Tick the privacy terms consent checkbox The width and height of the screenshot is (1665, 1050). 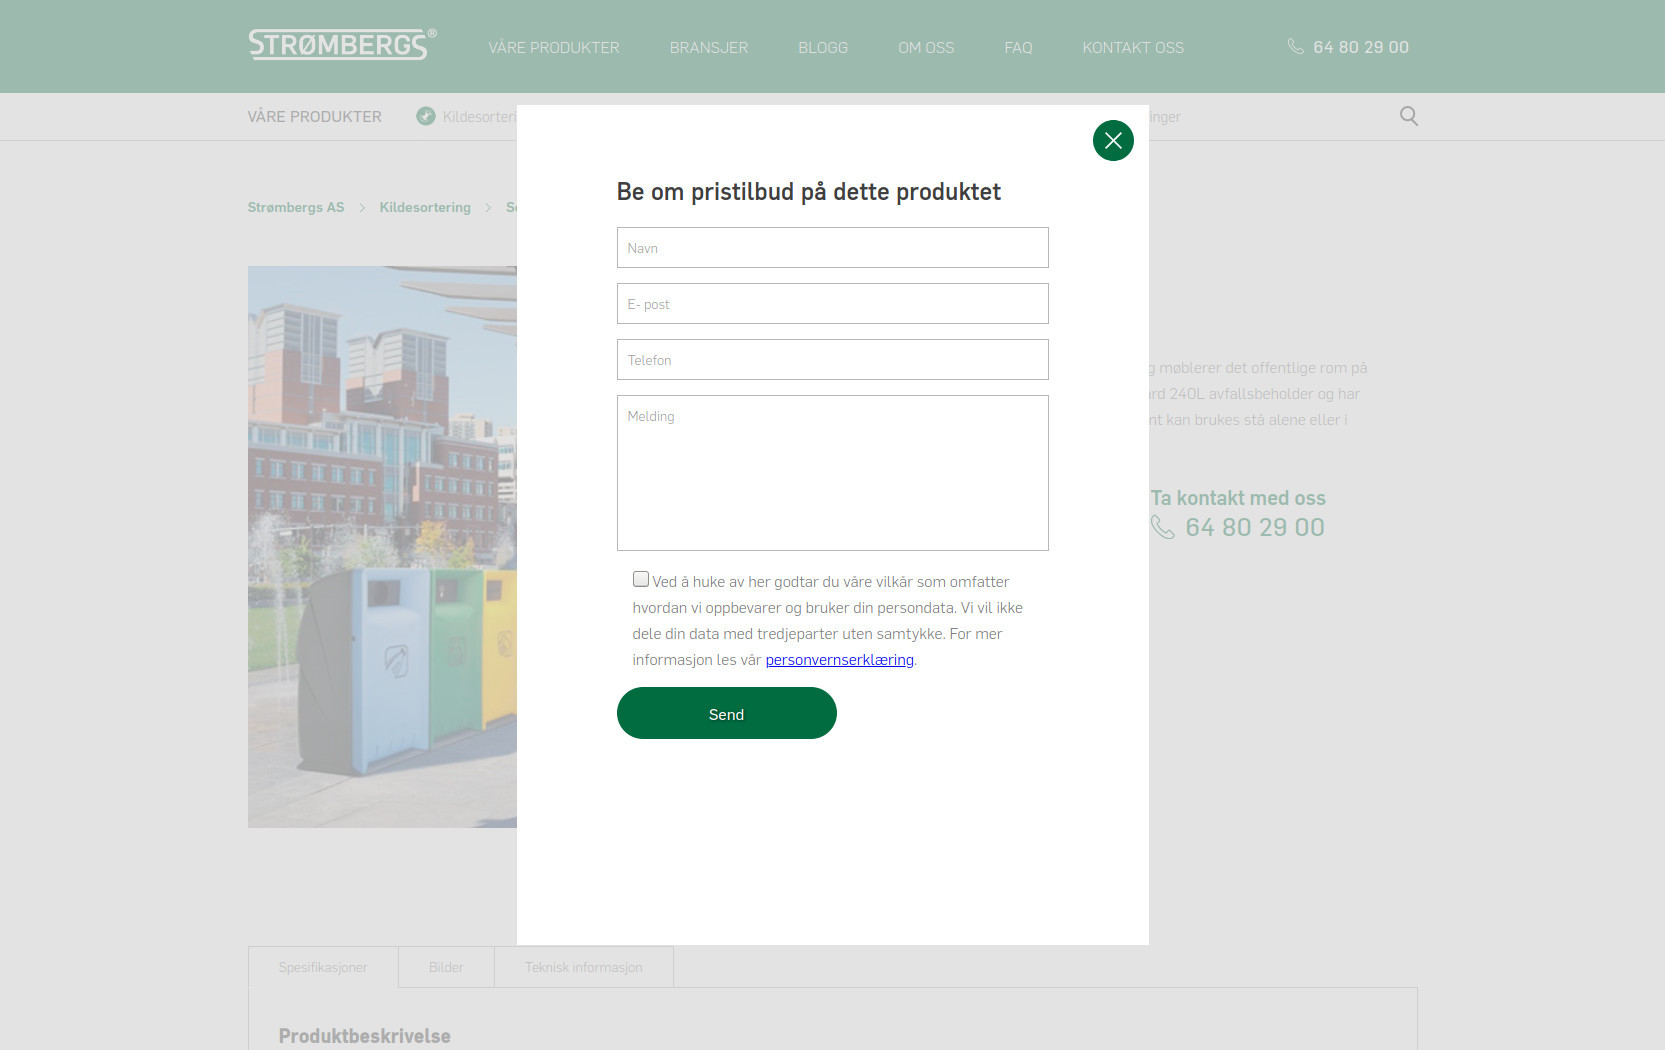pyautogui.click(x=641, y=579)
